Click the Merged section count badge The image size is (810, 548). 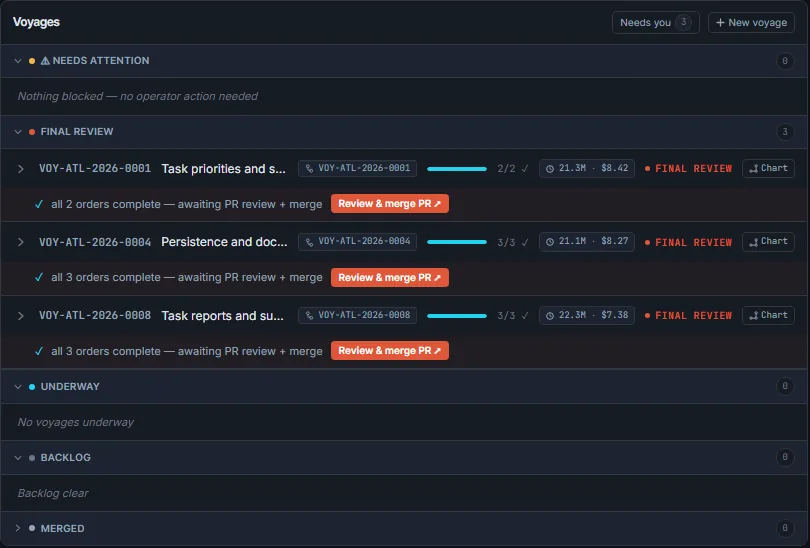(785, 528)
